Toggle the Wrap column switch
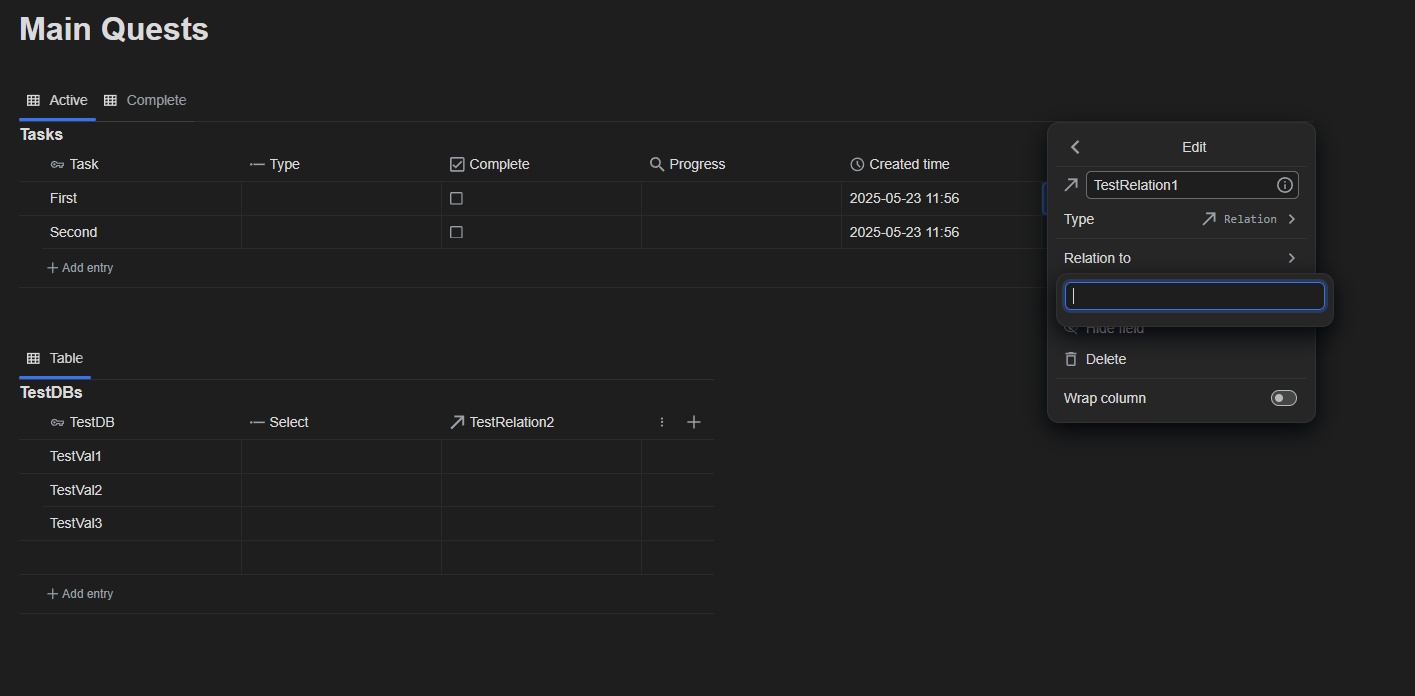This screenshot has width=1415, height=696. pos(1283,398)
